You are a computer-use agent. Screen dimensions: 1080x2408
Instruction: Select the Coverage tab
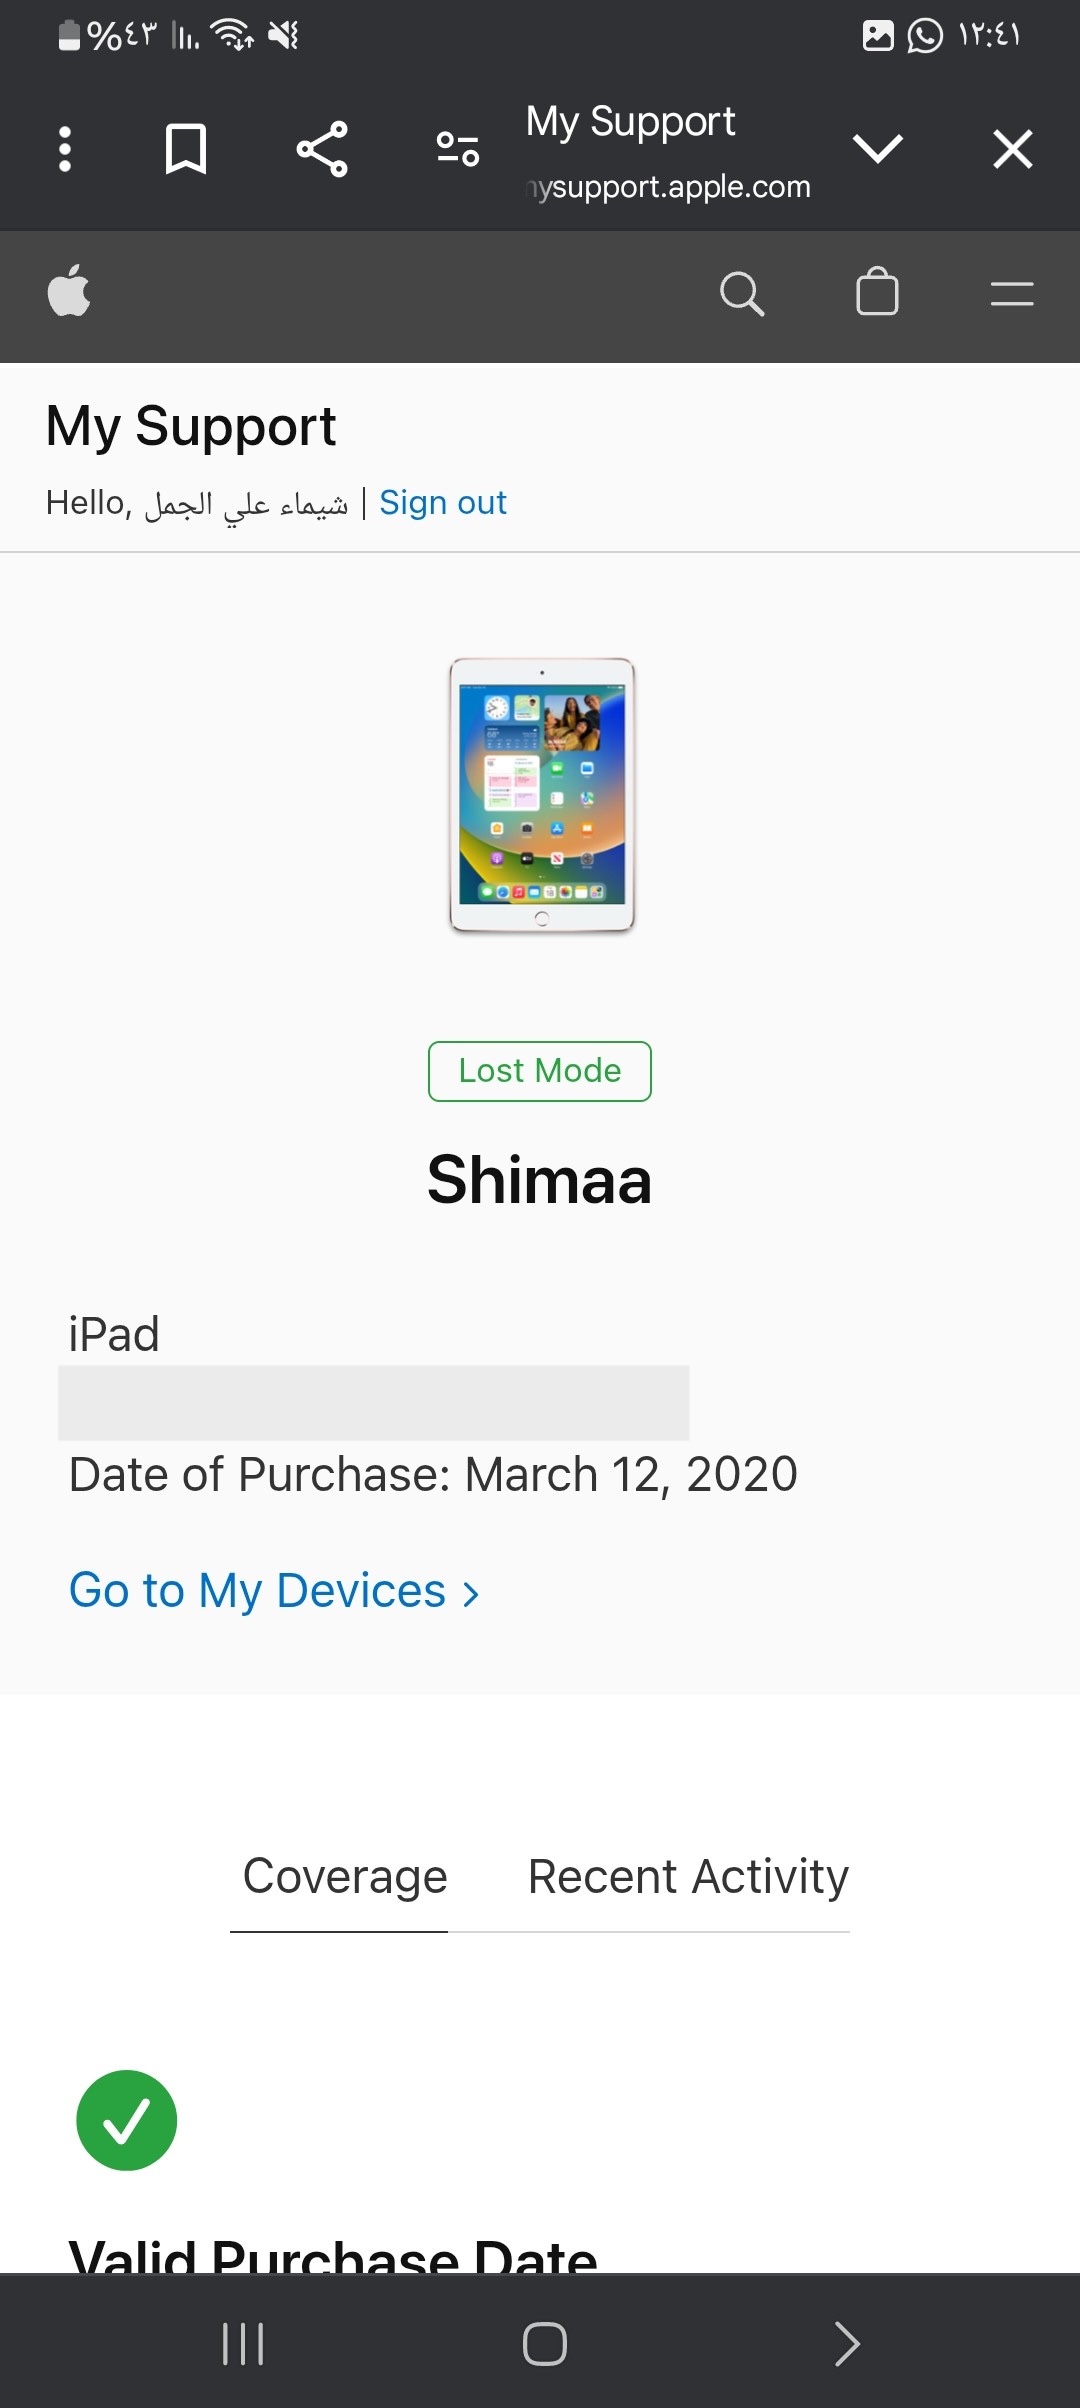click(x=344, y=1877)
